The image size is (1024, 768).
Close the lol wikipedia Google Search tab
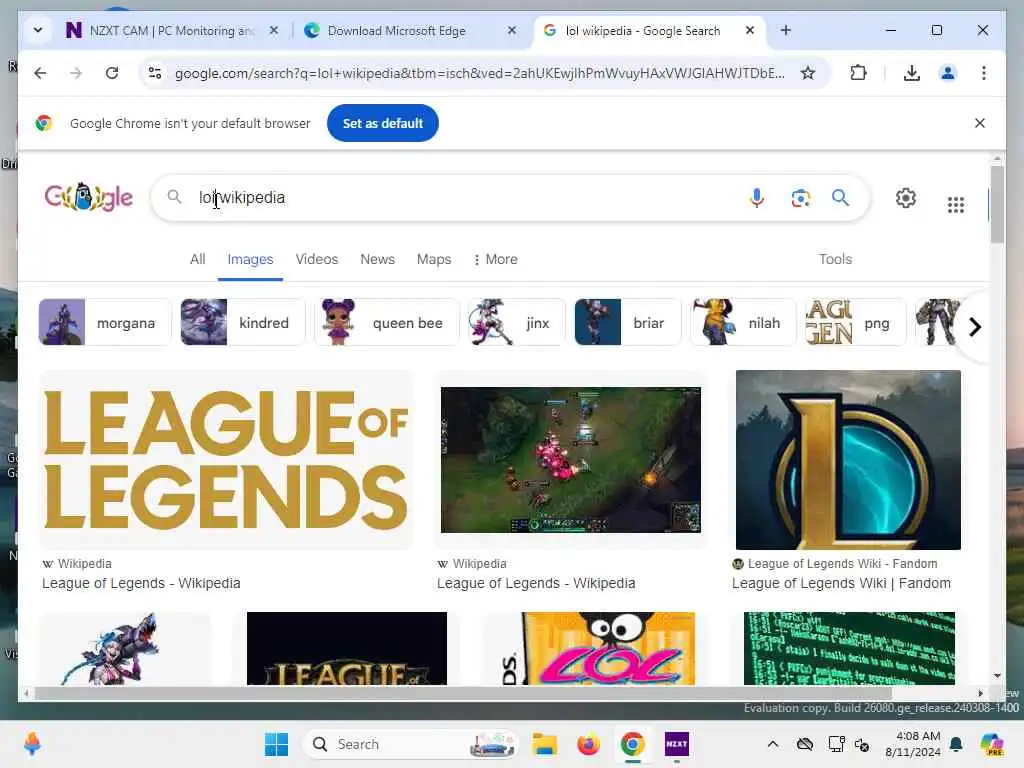(x=750, y=30)
